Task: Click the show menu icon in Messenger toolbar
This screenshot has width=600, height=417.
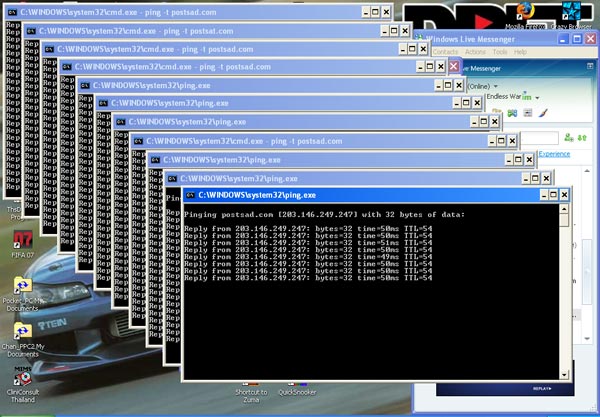Action: point(528,113)
